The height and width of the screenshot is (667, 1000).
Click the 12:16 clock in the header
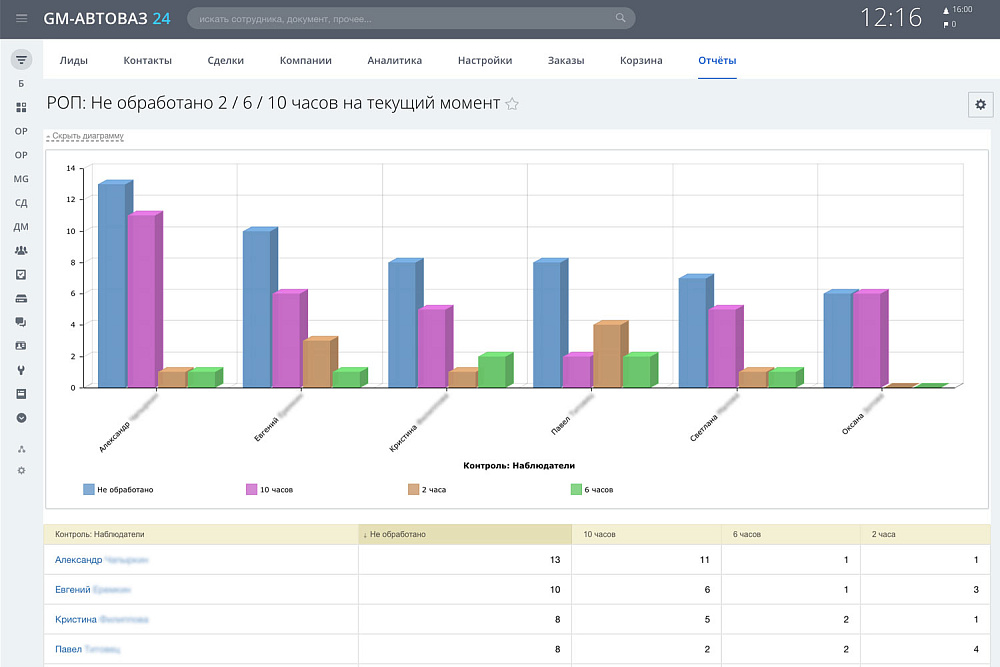coord(891,18)
